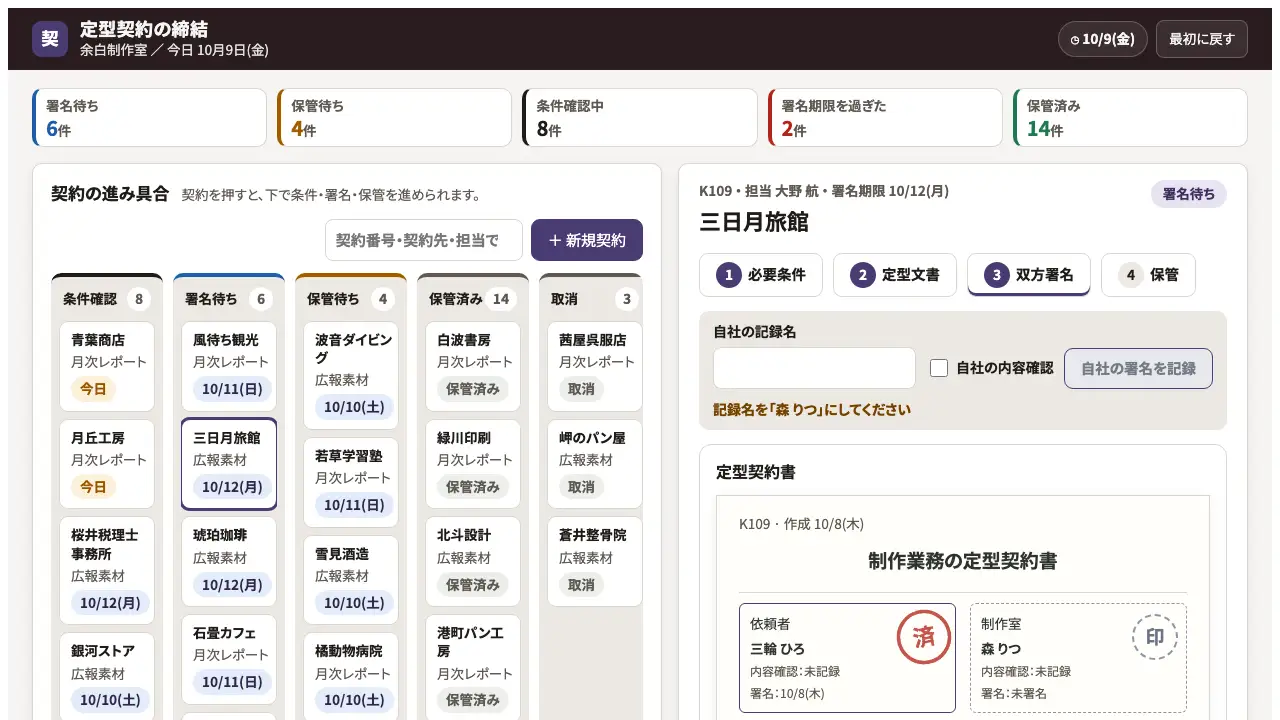Open step 2 定型文書 tab
This screenshot has width=1280, height=720.
click(895, 275)
